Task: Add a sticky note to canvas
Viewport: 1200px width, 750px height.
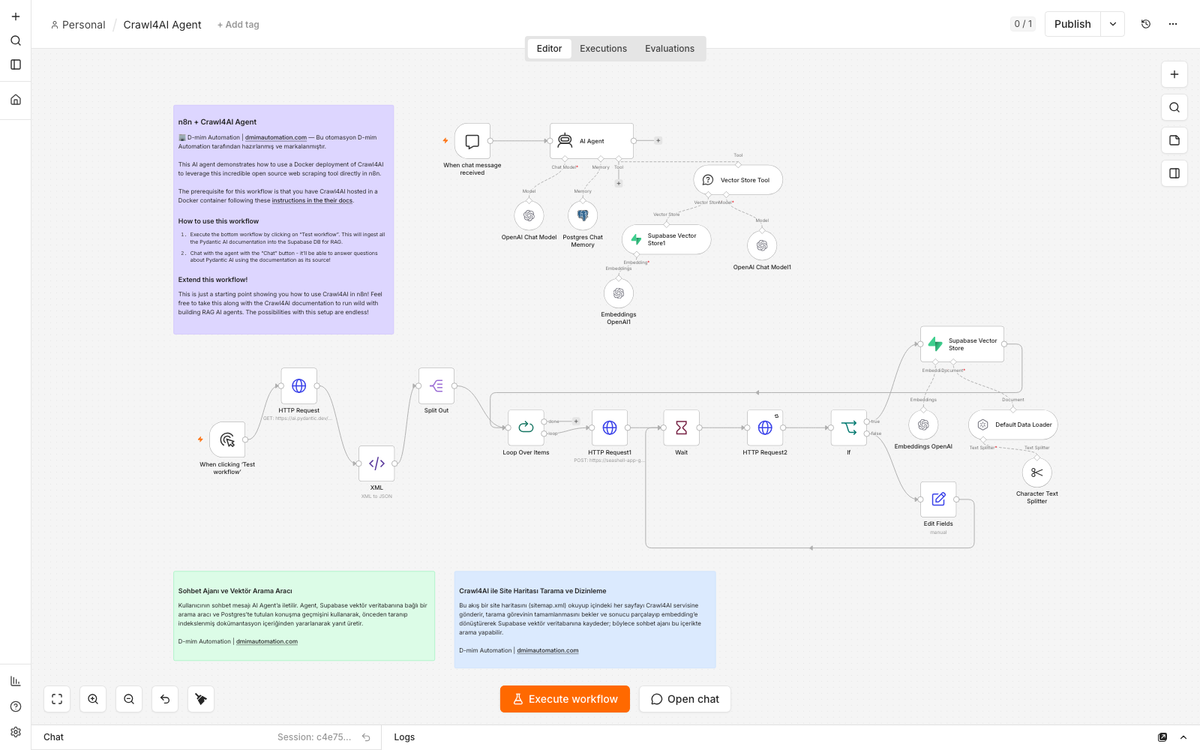Action: pyautogui.click(x=1175, y=141)
